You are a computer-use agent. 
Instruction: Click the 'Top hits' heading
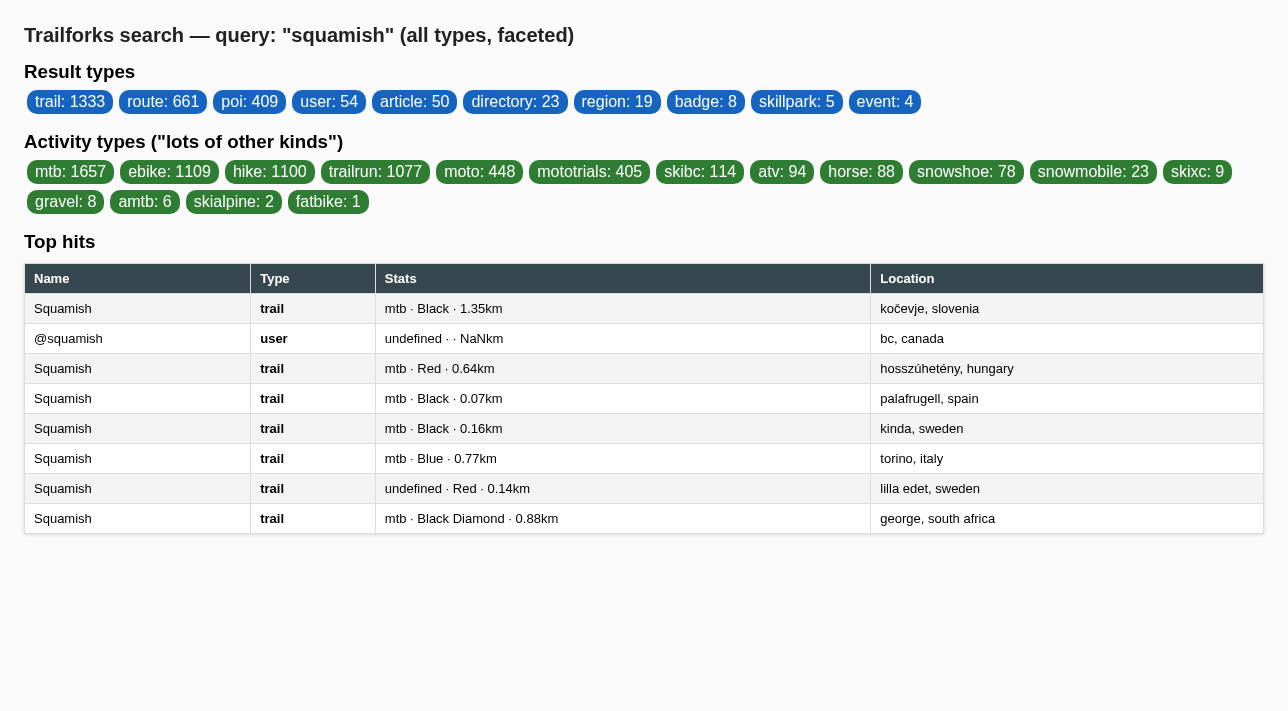(x=60, y=242)
